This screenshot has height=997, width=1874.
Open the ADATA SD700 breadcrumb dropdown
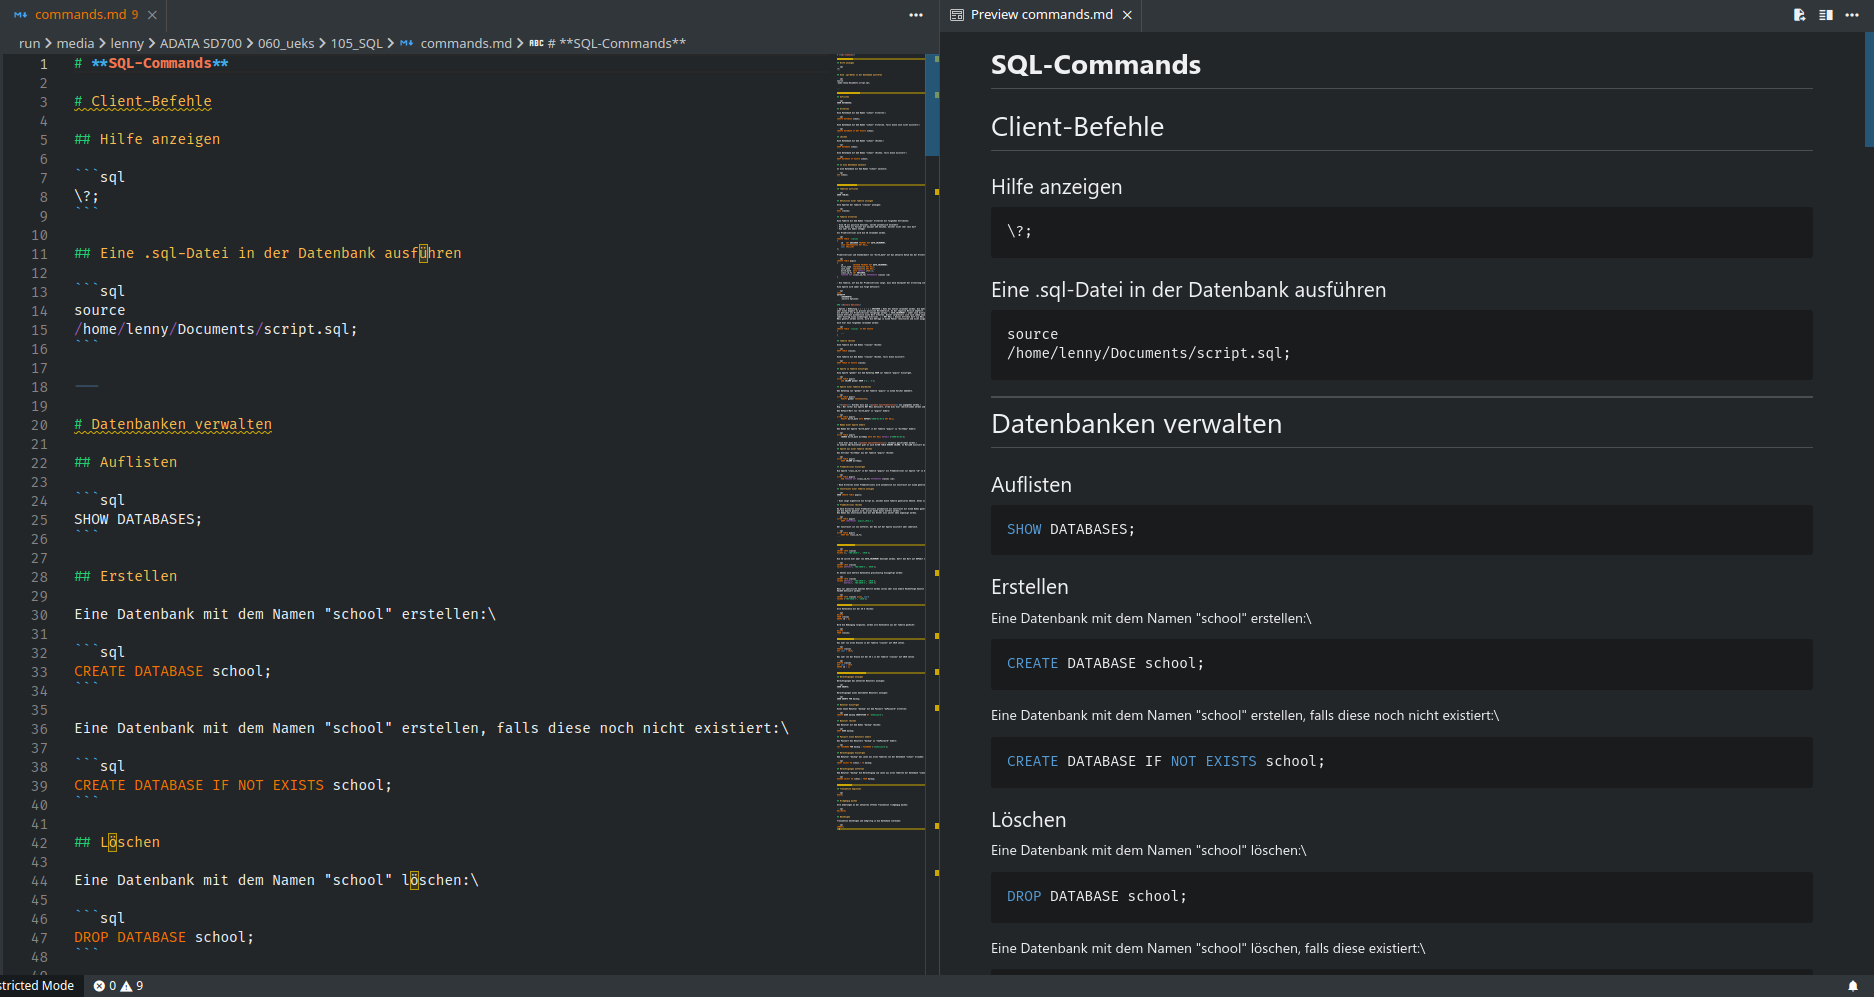201,43
